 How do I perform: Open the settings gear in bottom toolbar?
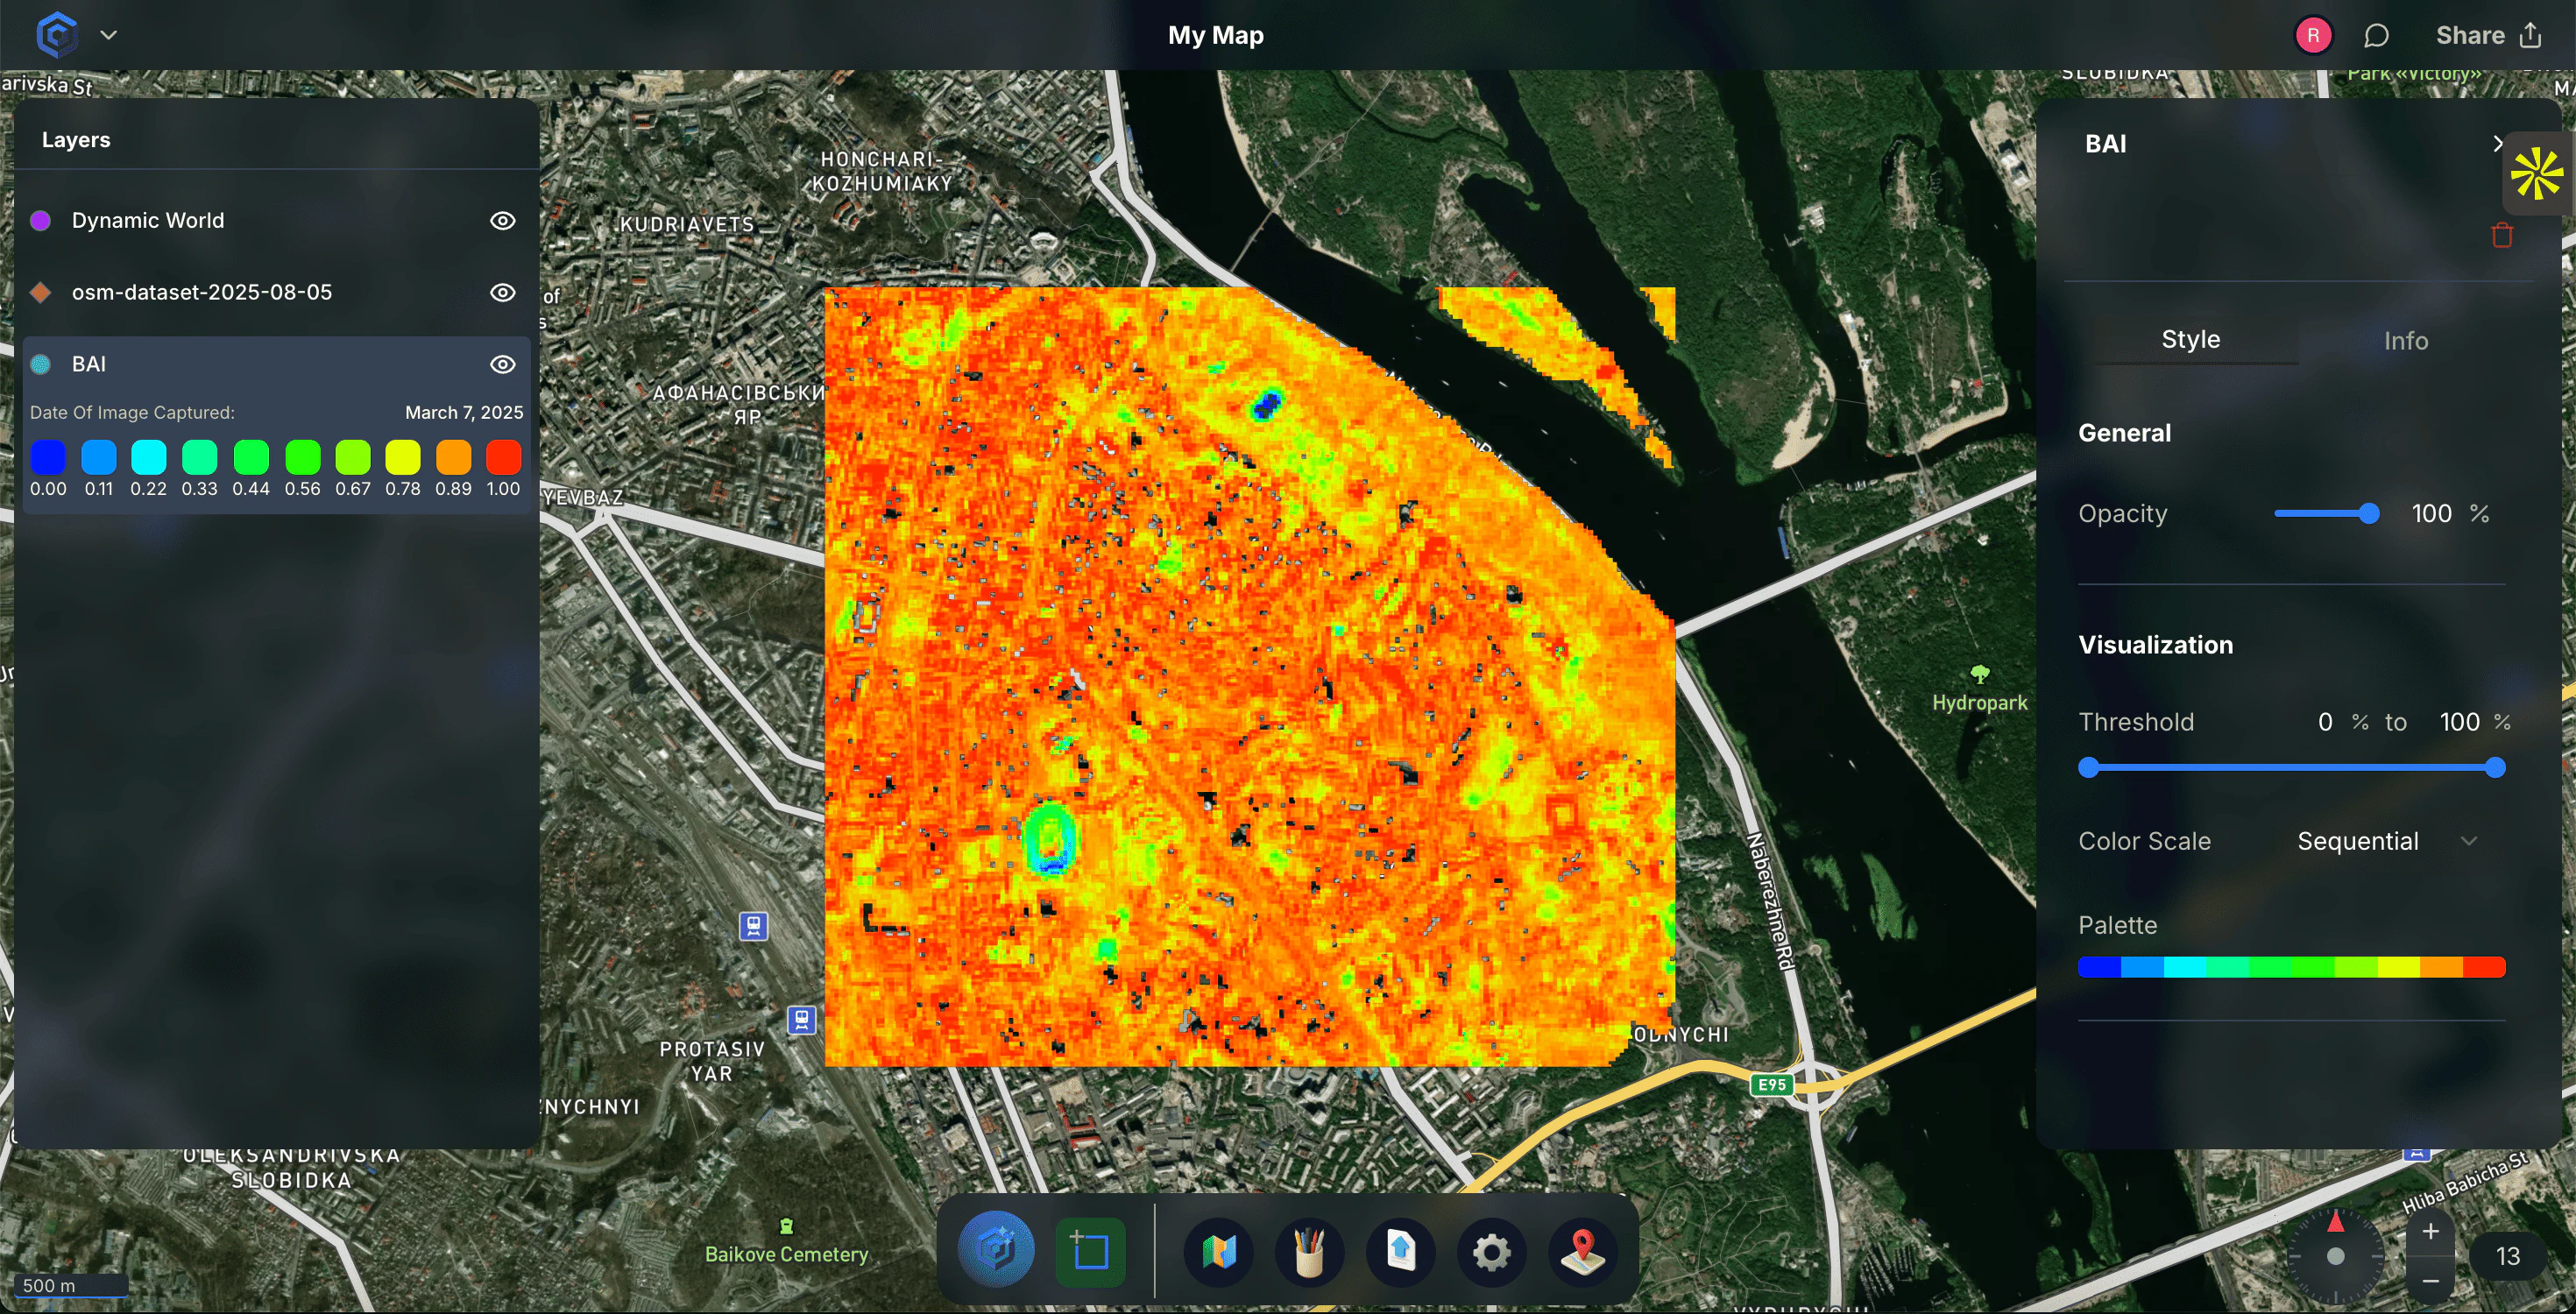click(x=1491, y=1251)
